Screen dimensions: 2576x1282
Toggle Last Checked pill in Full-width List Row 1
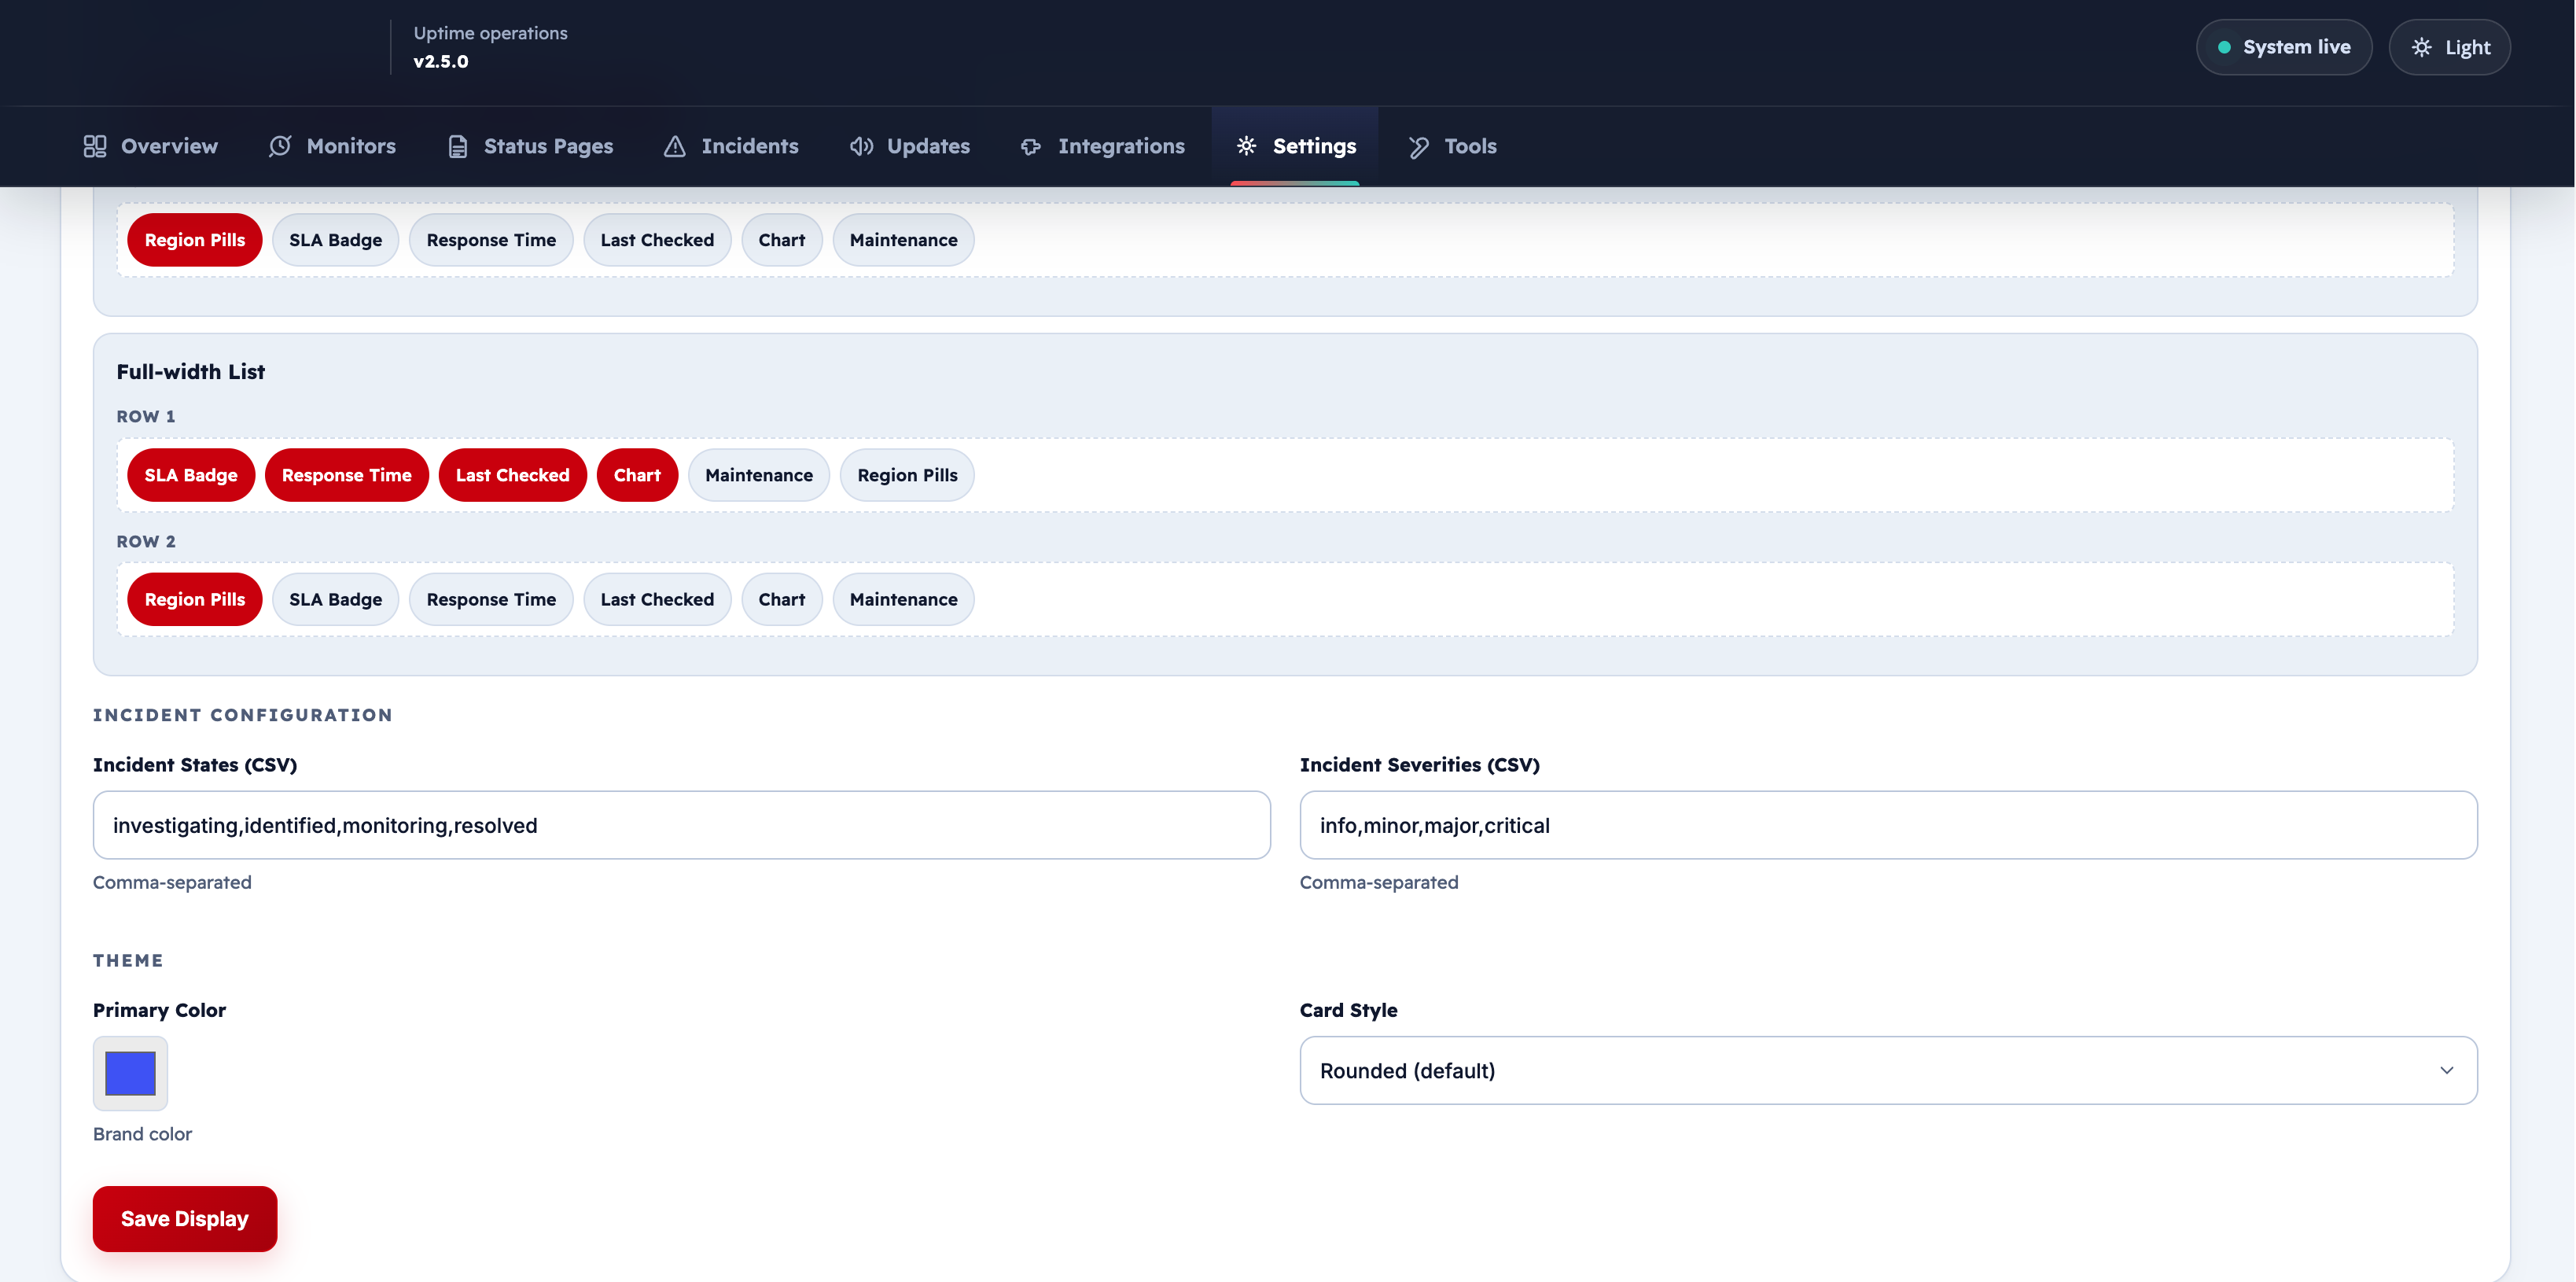tap(513, 475)
